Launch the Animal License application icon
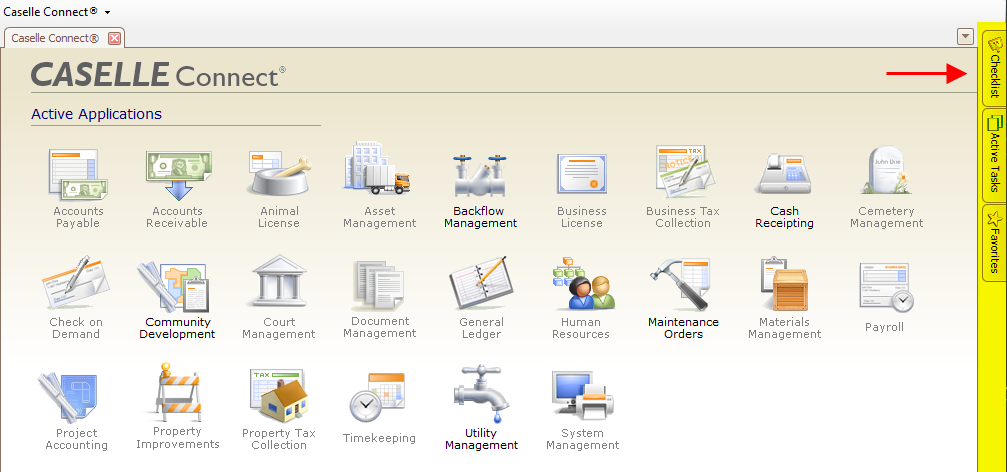Viewport: 1007px width, 472px height. [x=279, y=172]
